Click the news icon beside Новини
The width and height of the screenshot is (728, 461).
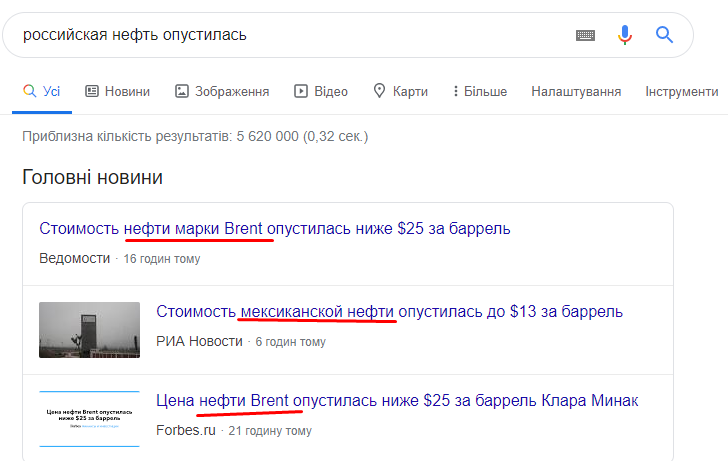[92, 91]
